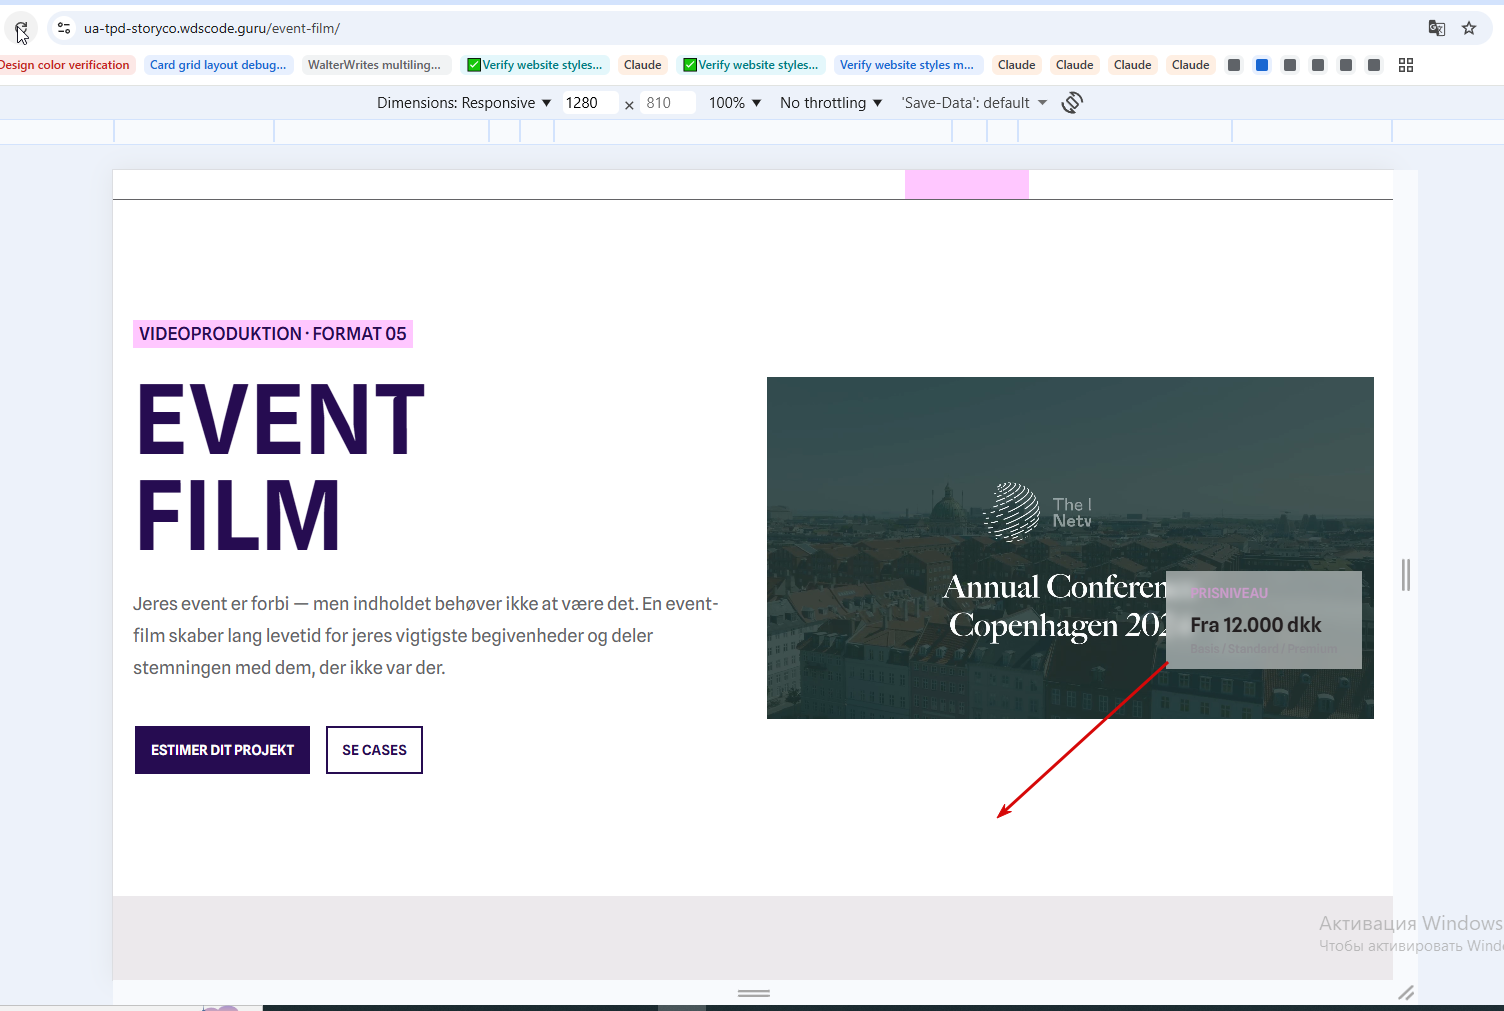Bookmark this page with the star icon
The height and width of the screenshot is (1011, 1504).
click(x=1469, y=28)
